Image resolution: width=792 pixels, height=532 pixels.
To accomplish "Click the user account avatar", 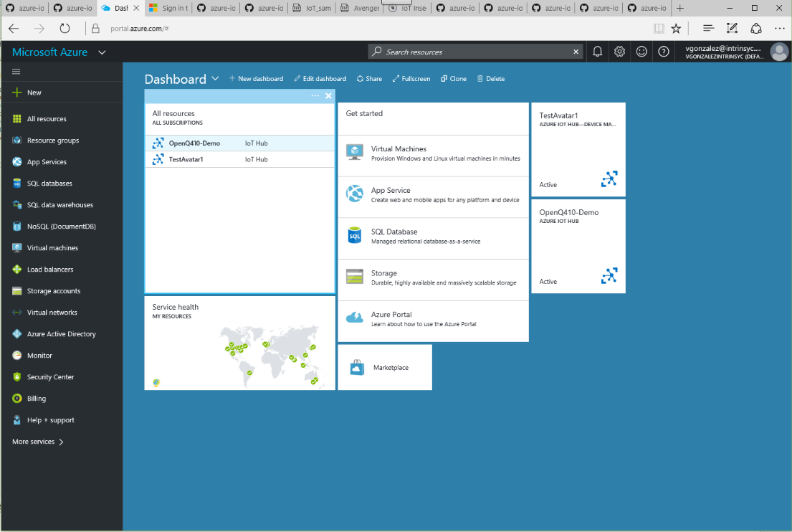I will tap(779, 52).
